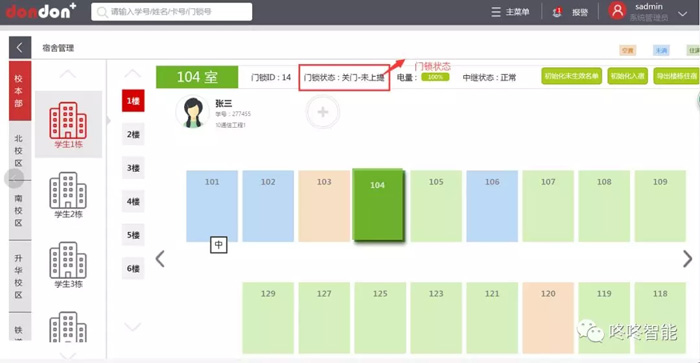Switch to the 北校区 campus tab
The height and width of the screenshot is (363, 700).
pyautogui.click(x=18, y=150)
